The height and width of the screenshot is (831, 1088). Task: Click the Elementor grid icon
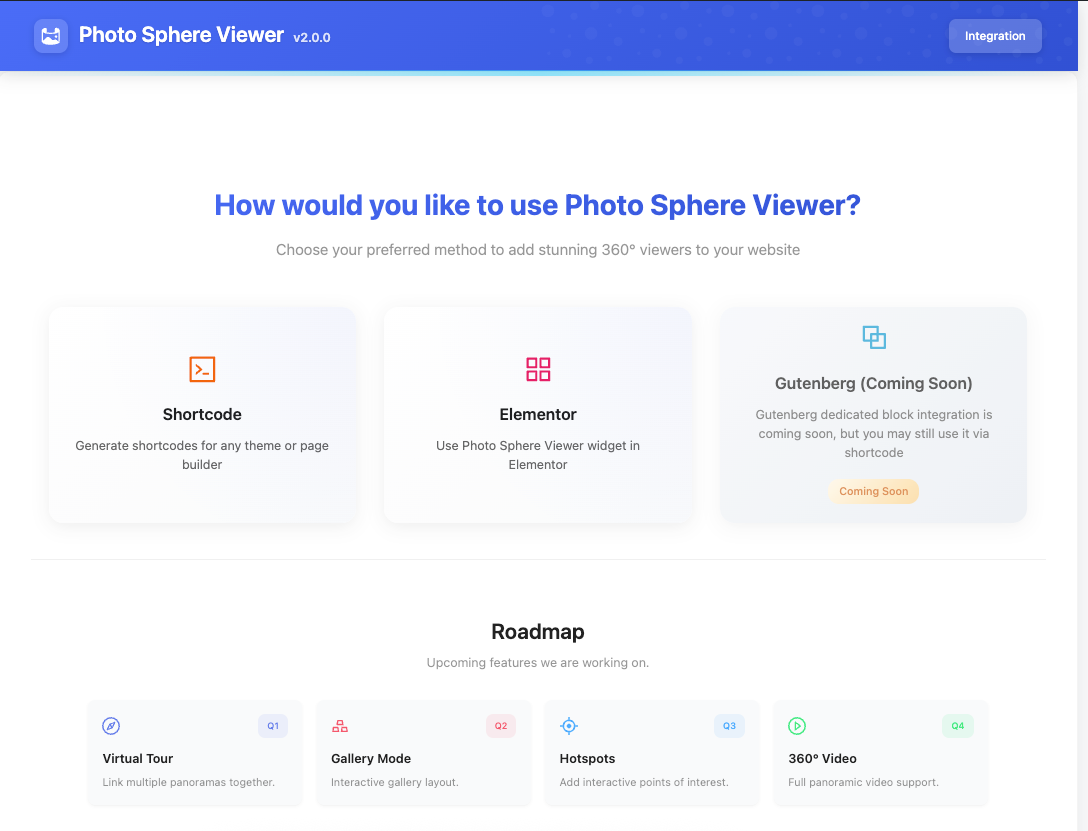[538, 369]
